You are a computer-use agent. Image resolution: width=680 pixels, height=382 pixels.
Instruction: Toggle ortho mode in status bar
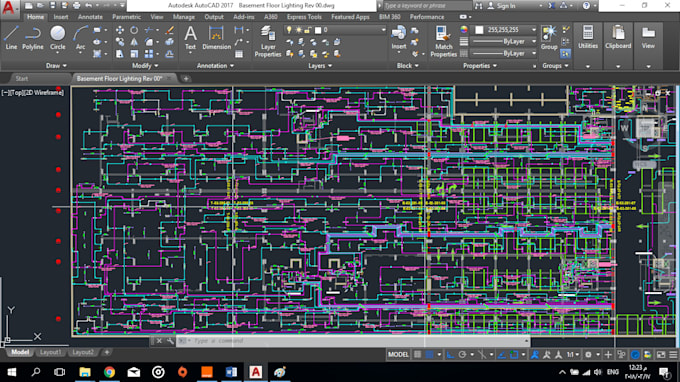pos(450,355)
